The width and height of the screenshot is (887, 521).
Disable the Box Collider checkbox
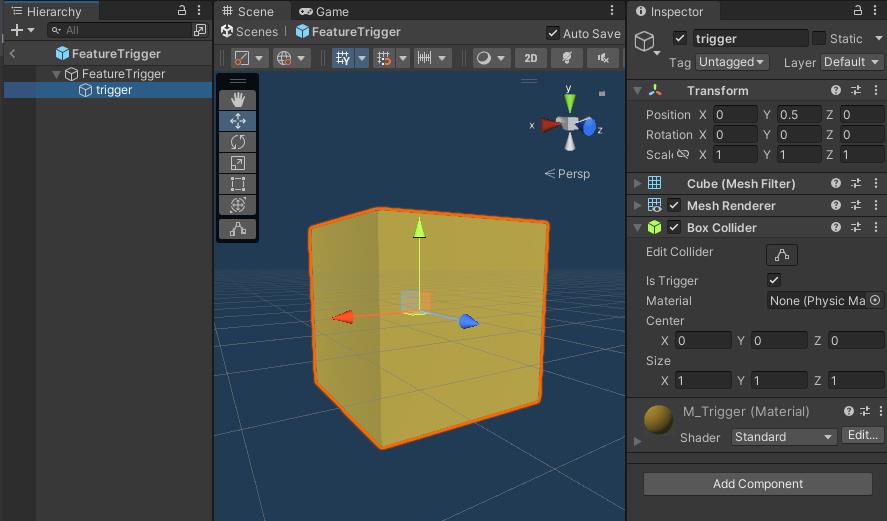(x=674, y=227)
